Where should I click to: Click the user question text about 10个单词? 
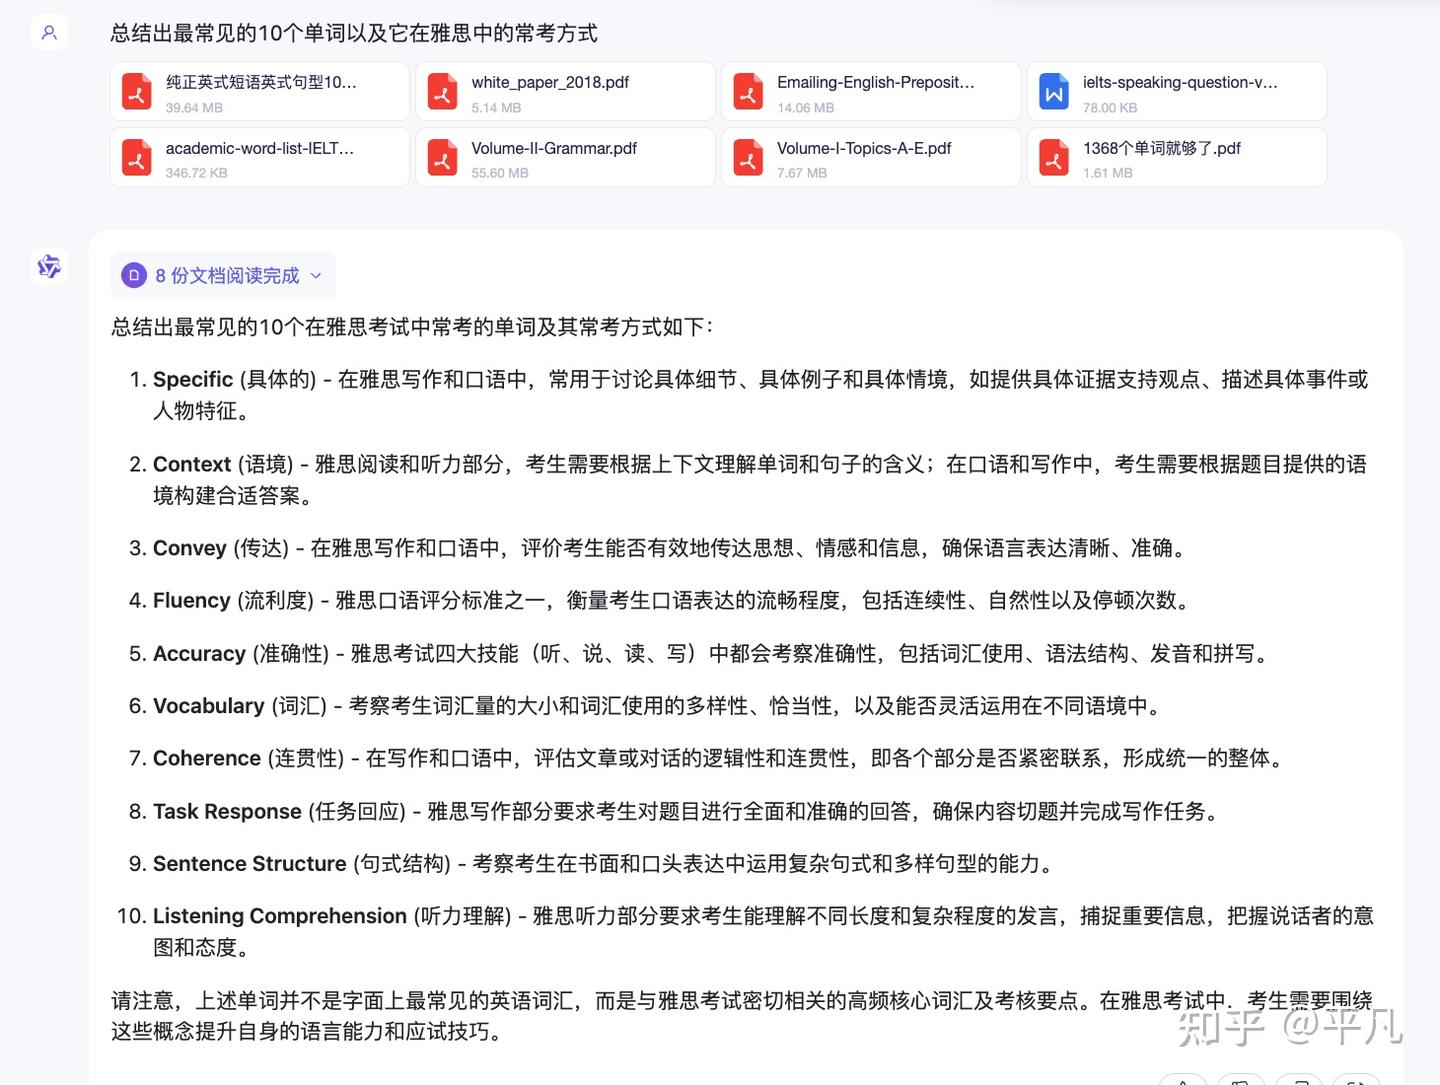click(x=354, y=33)
